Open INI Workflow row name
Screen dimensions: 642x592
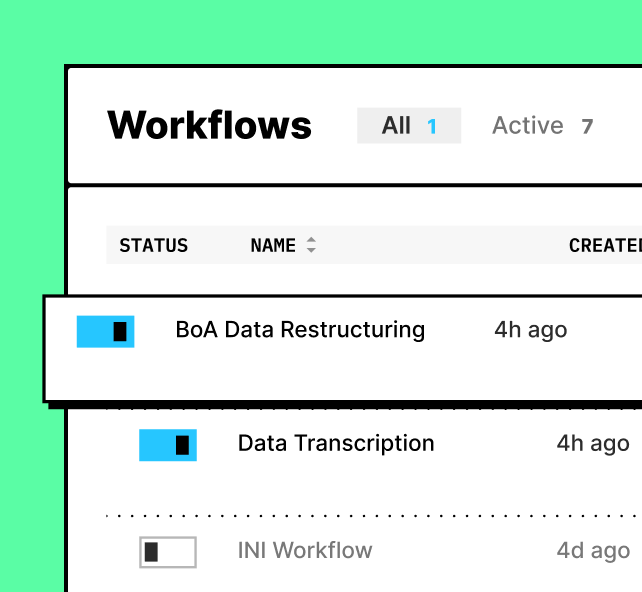coord(305,550)
